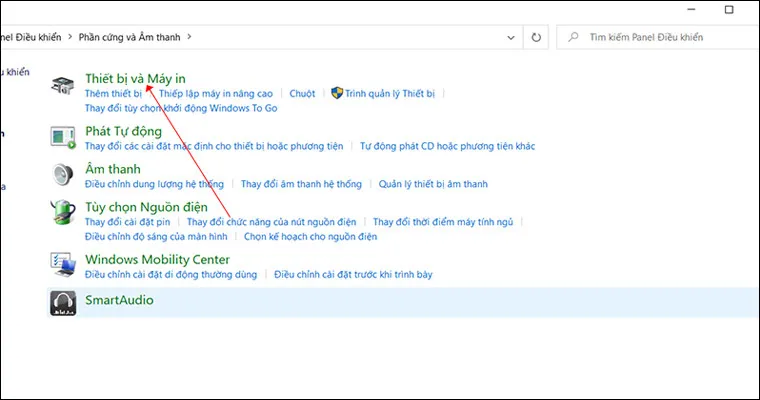Refresh the Control Panel view
The height and width of the screenshot is (400, 760).
(537, 37)
